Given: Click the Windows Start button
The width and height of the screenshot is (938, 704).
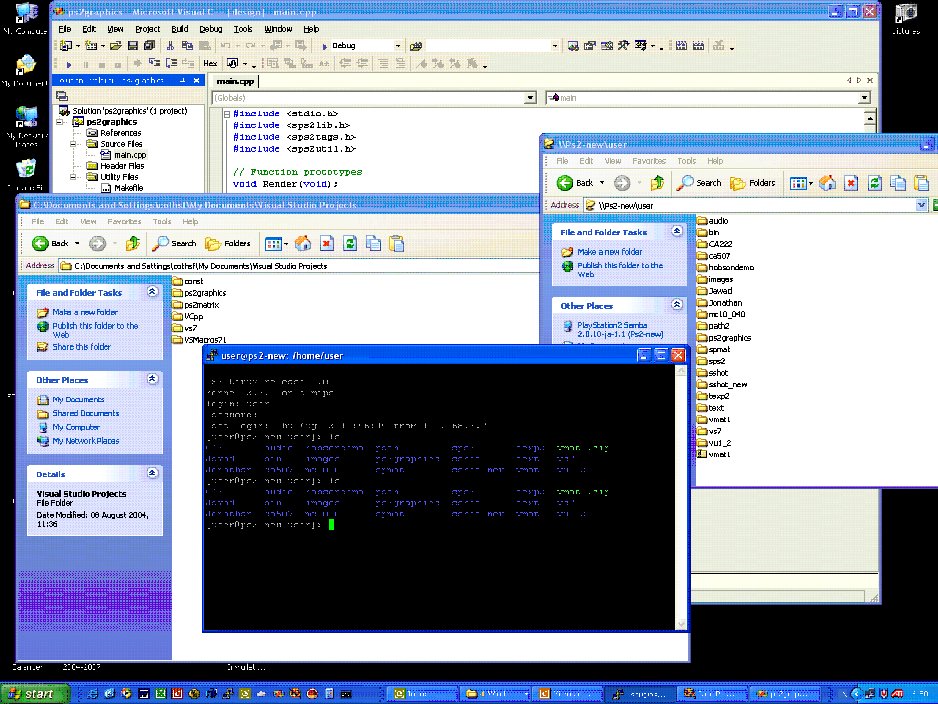Looking at the screenshot, I should point(34,694).
